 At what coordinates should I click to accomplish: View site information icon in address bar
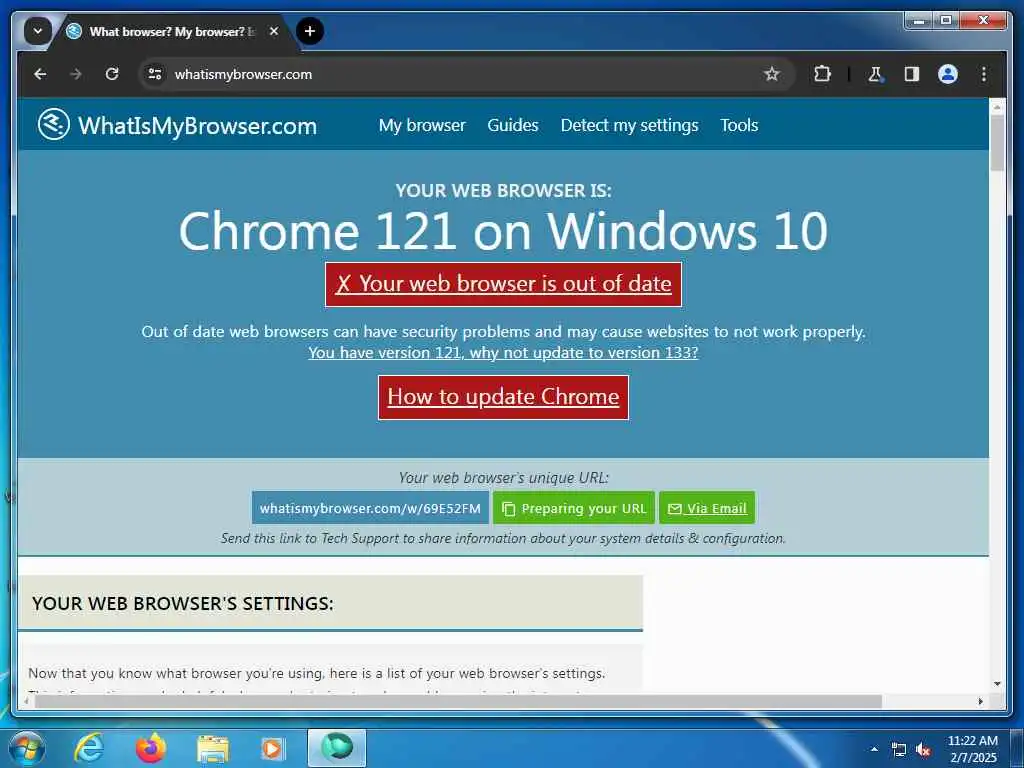tap(155, 74)
